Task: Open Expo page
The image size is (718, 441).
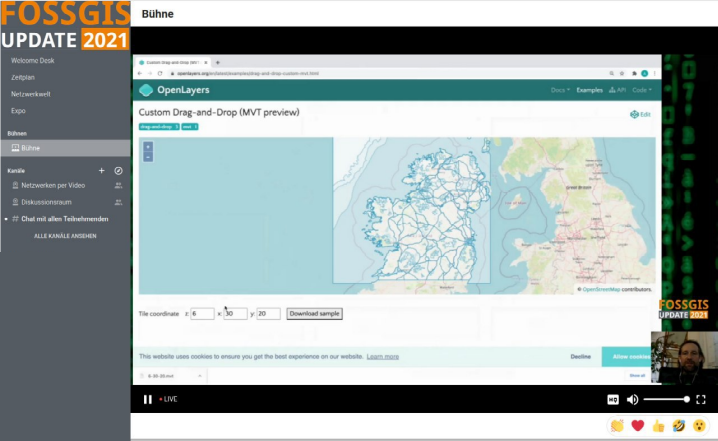Action: tap(18, 111)
